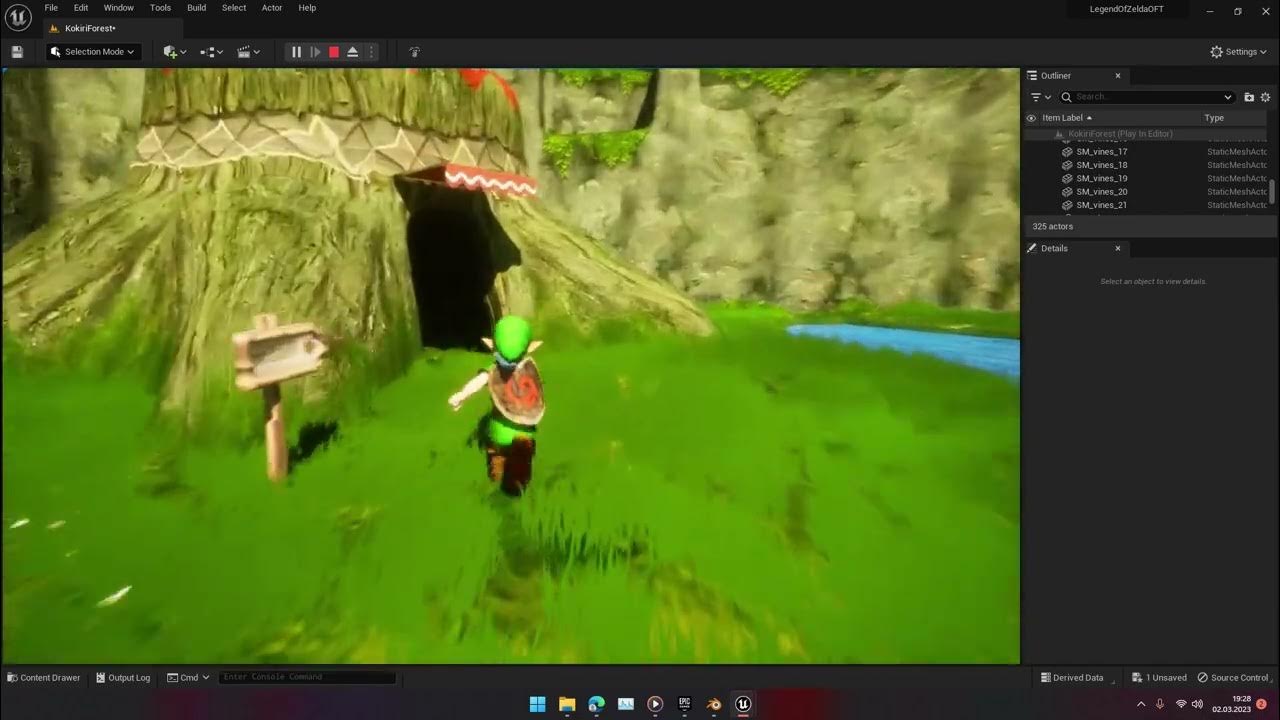Open File Explorer from the taskbar
Image resolution: width=1280 pixels, height=720 pixels.
(567, 704)
